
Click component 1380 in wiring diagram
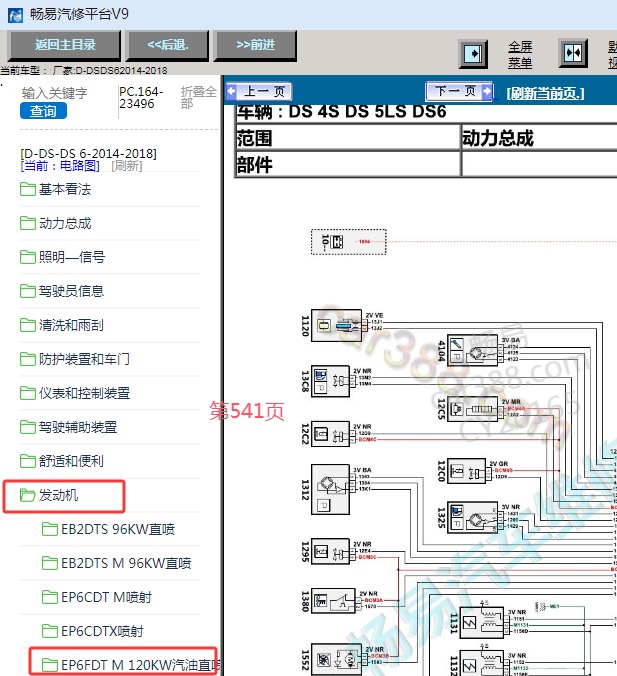[x=333, y=601]
